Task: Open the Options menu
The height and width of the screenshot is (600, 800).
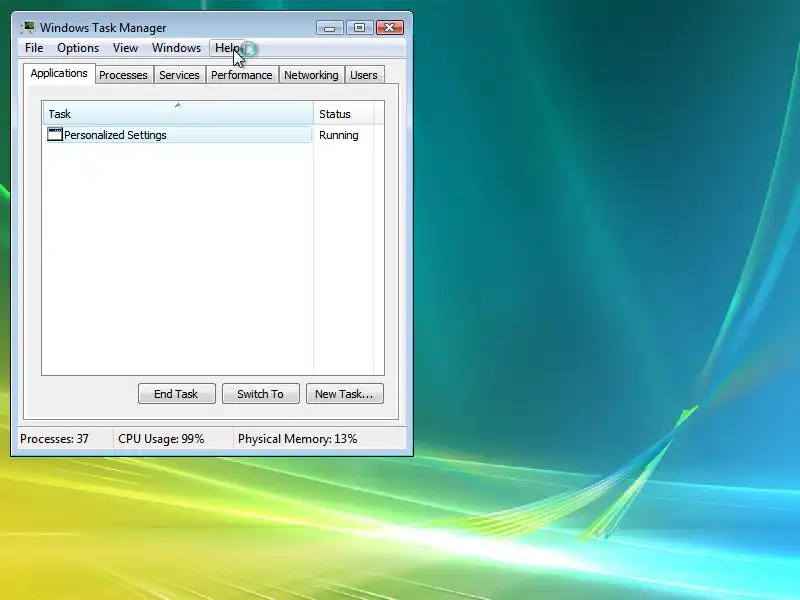Action: pos(78,48)
